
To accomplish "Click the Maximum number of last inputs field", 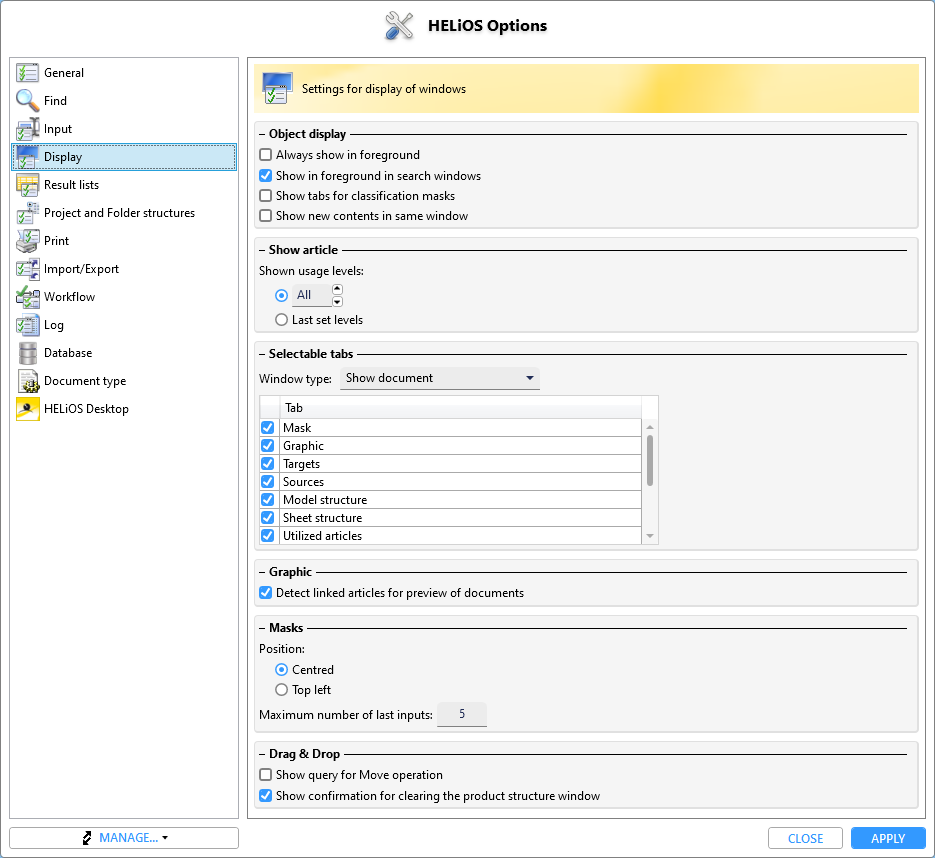I will (462, 714).
